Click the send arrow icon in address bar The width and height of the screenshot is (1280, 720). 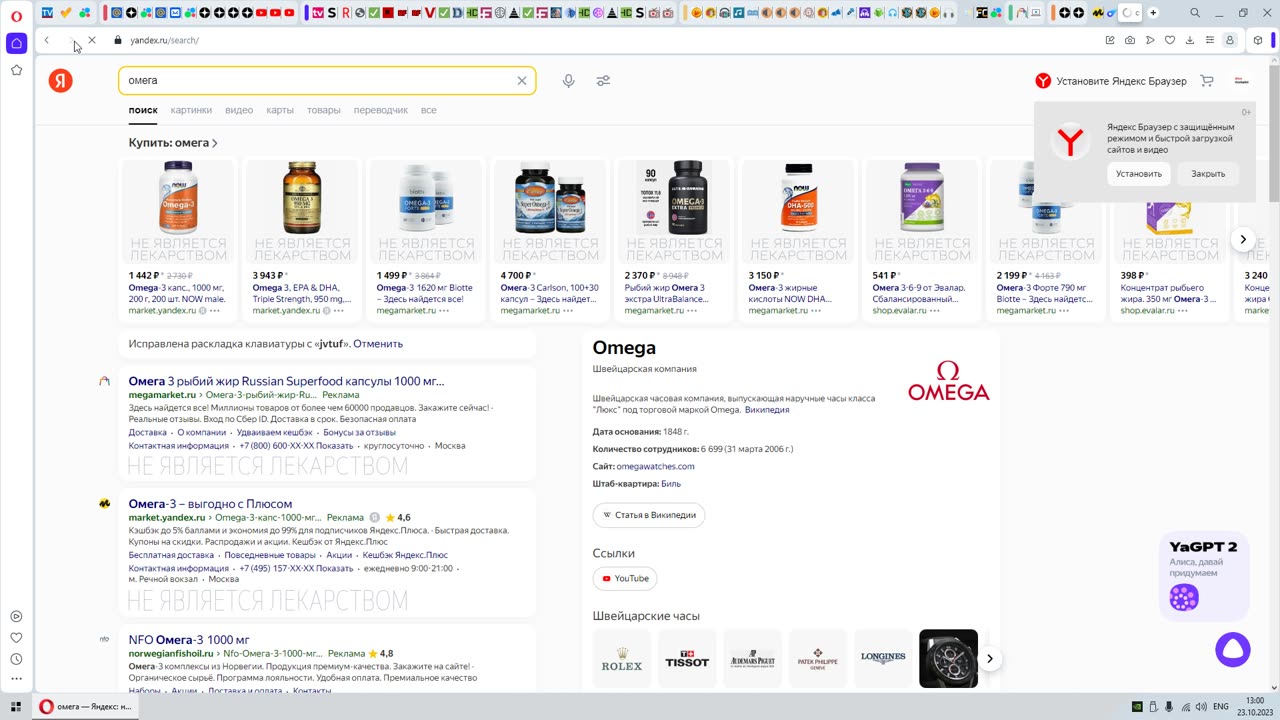pos(1150,40)
